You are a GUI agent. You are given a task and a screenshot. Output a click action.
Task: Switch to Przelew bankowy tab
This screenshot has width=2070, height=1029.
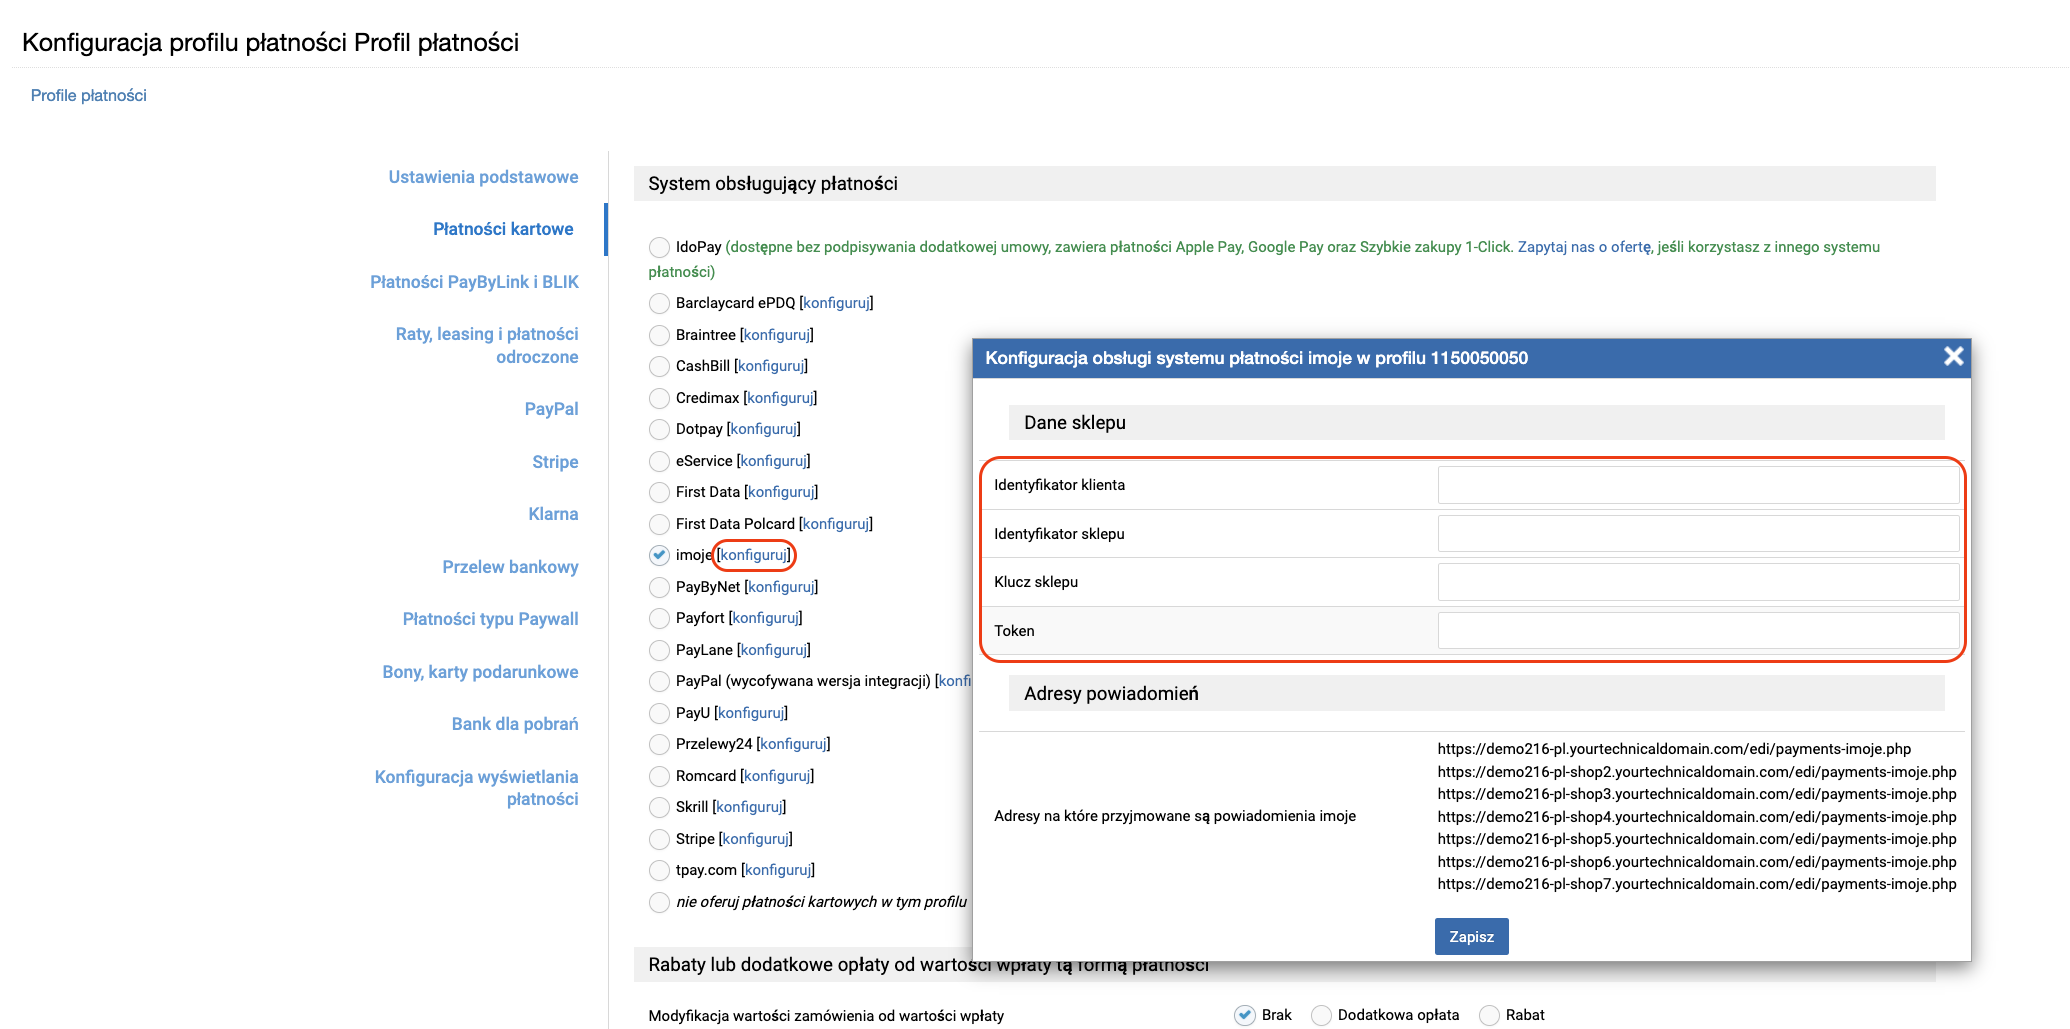[x=510, y=567]
